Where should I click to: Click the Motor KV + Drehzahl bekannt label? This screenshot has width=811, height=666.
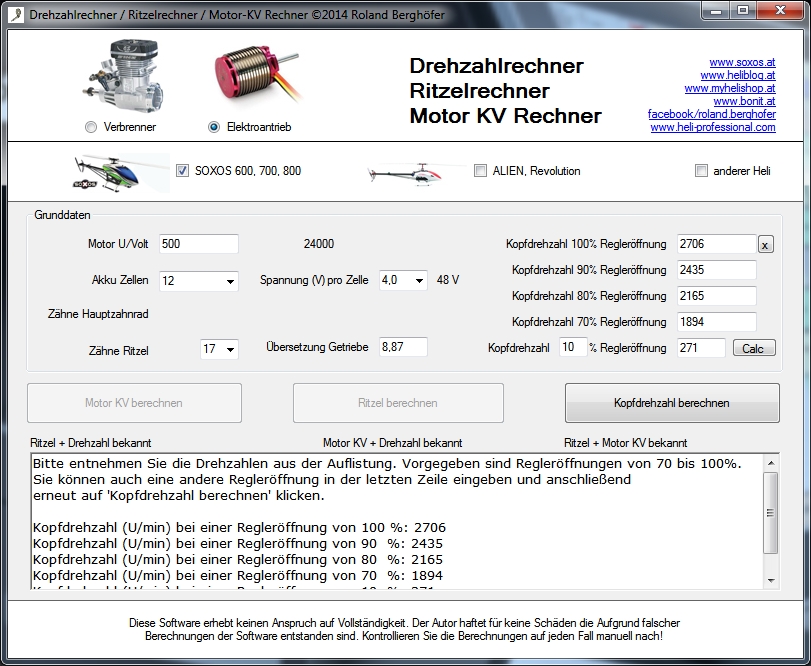(x=393, y=443)
